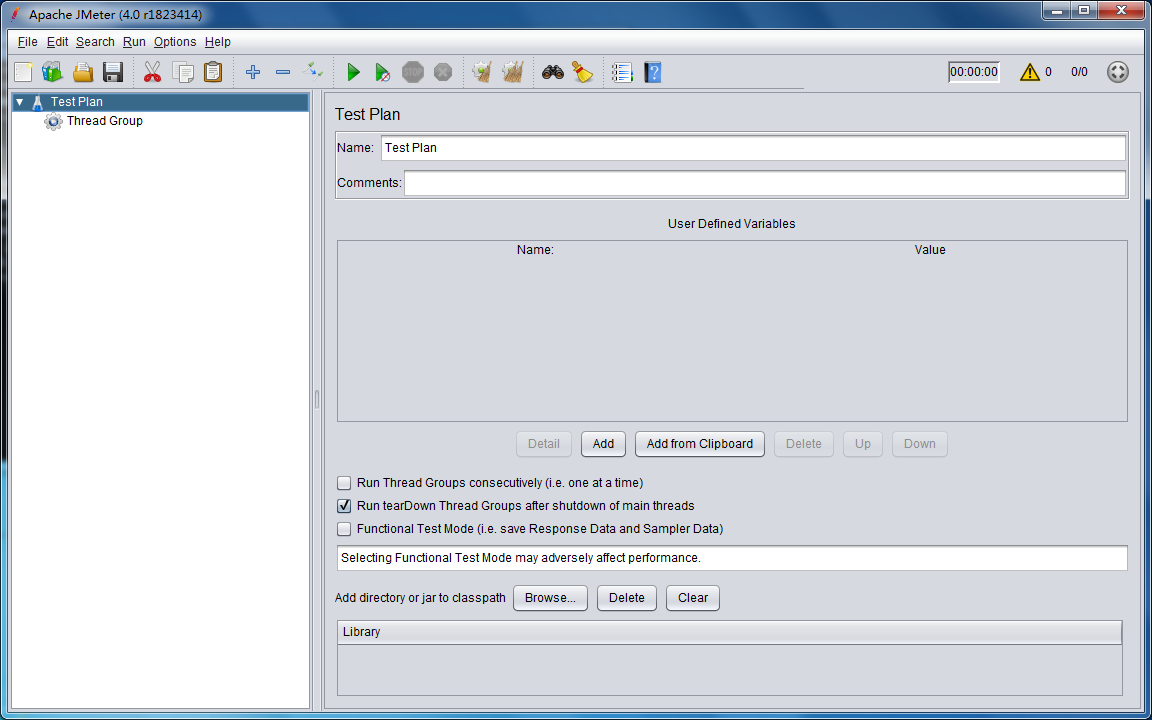Click the variables Delete button

804,444
